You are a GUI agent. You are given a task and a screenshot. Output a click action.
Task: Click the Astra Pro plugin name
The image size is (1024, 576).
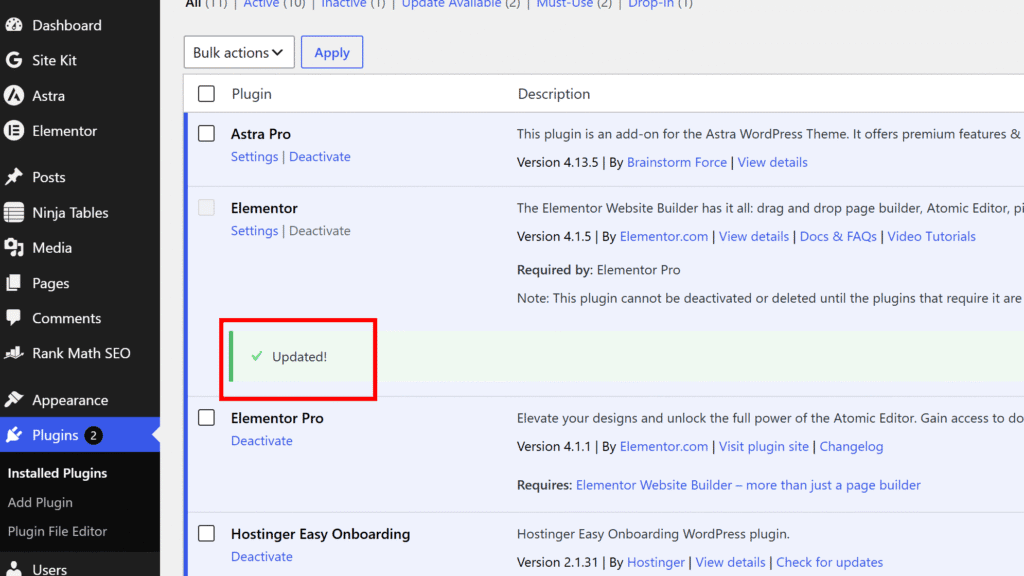(x=261, y=134)
